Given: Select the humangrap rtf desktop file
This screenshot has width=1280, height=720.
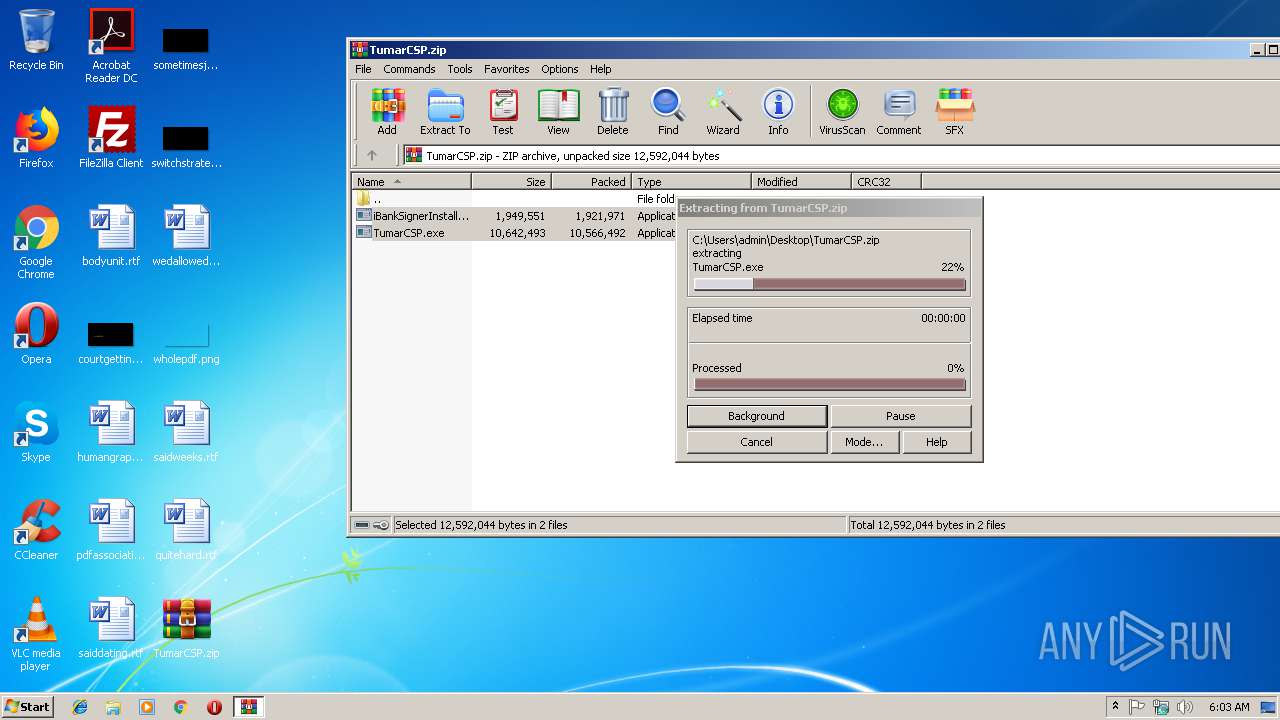Looking at the screenshot, I should pyautogui.click(x=111, y=432).
